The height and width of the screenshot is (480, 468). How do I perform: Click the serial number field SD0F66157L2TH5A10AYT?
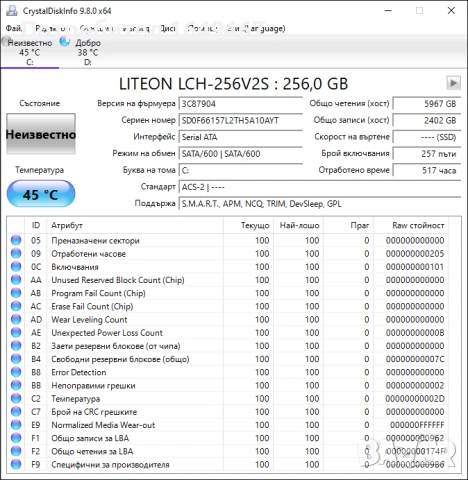241,120
